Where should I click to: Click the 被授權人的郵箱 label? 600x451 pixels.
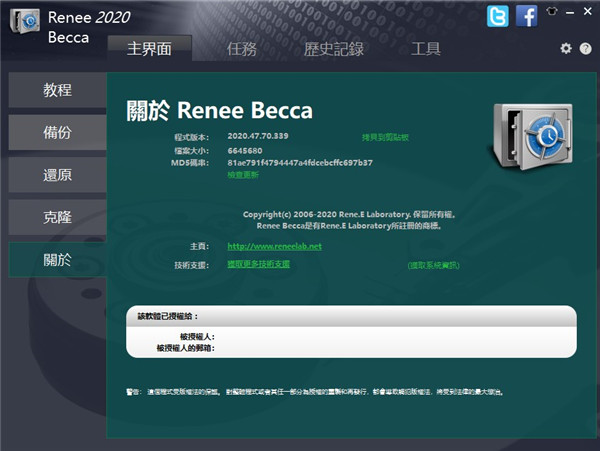[186, 348]
